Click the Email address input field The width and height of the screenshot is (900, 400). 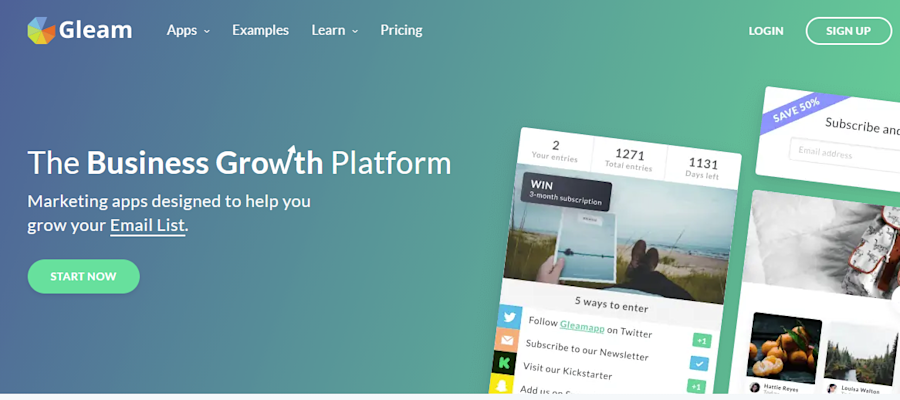[x=844, y=154]
